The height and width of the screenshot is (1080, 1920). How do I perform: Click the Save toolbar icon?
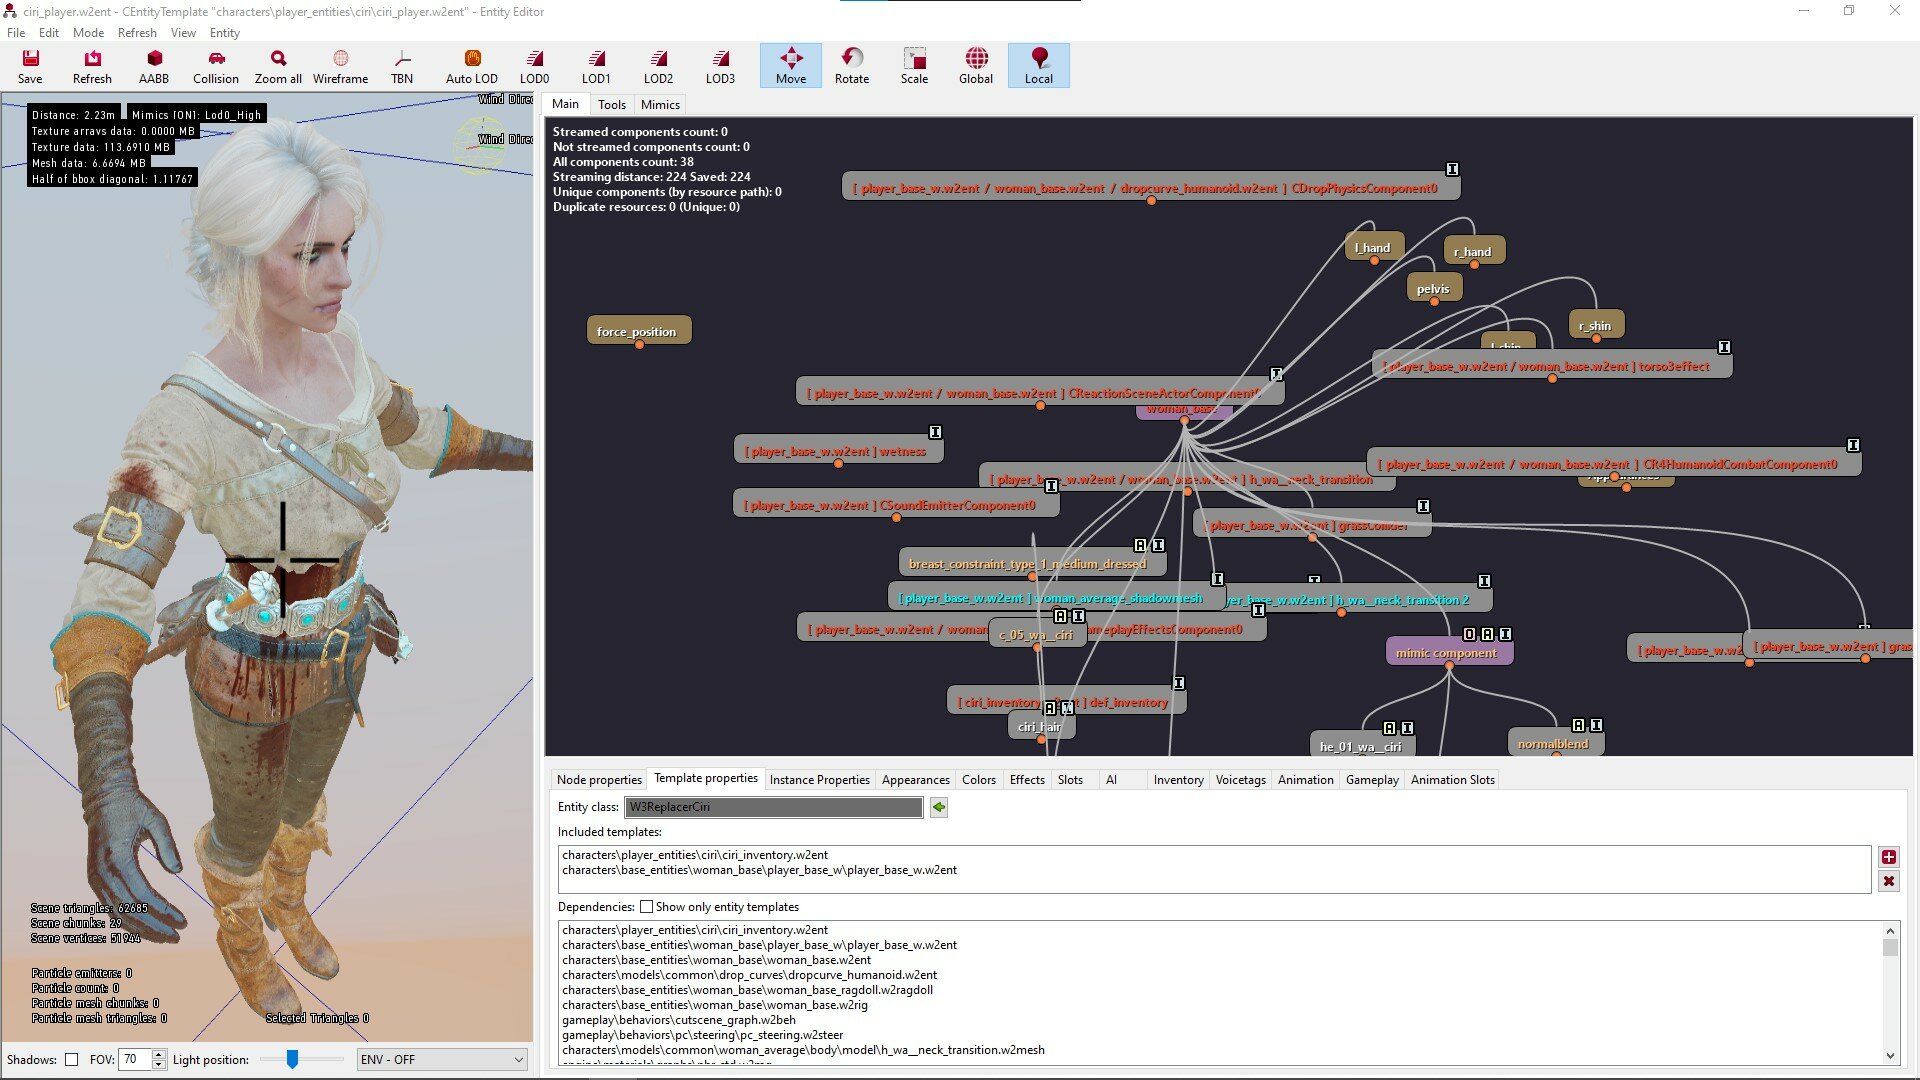coord(30,66)
